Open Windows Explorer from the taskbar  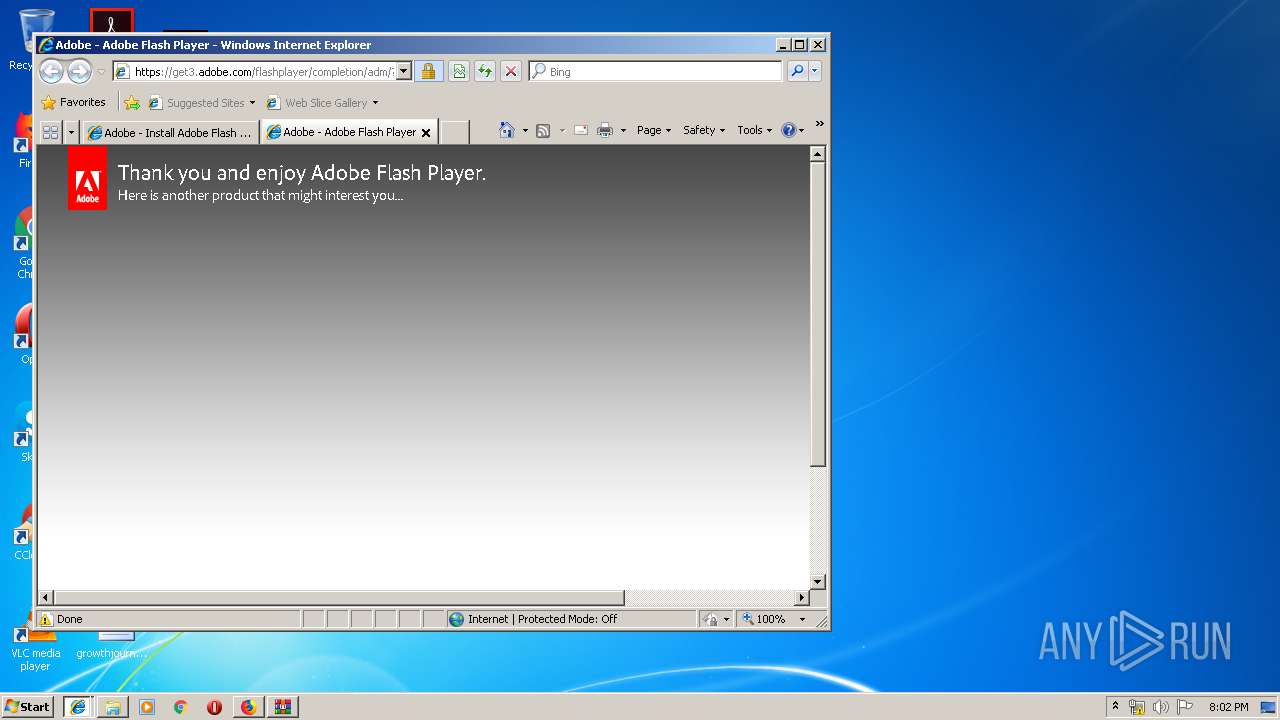tap(113, 707)
